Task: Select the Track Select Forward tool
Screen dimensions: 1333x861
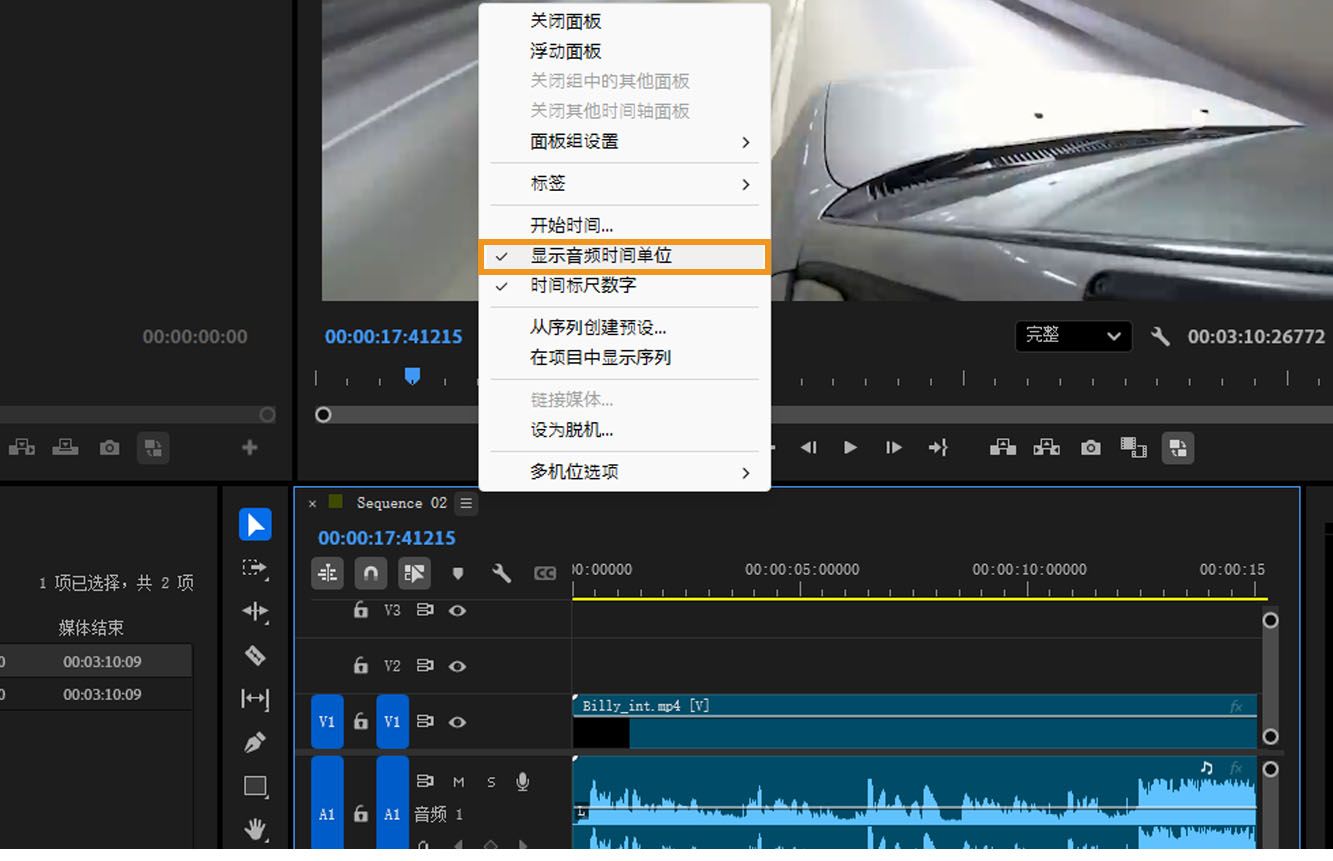Action: [x=256, y=570]
